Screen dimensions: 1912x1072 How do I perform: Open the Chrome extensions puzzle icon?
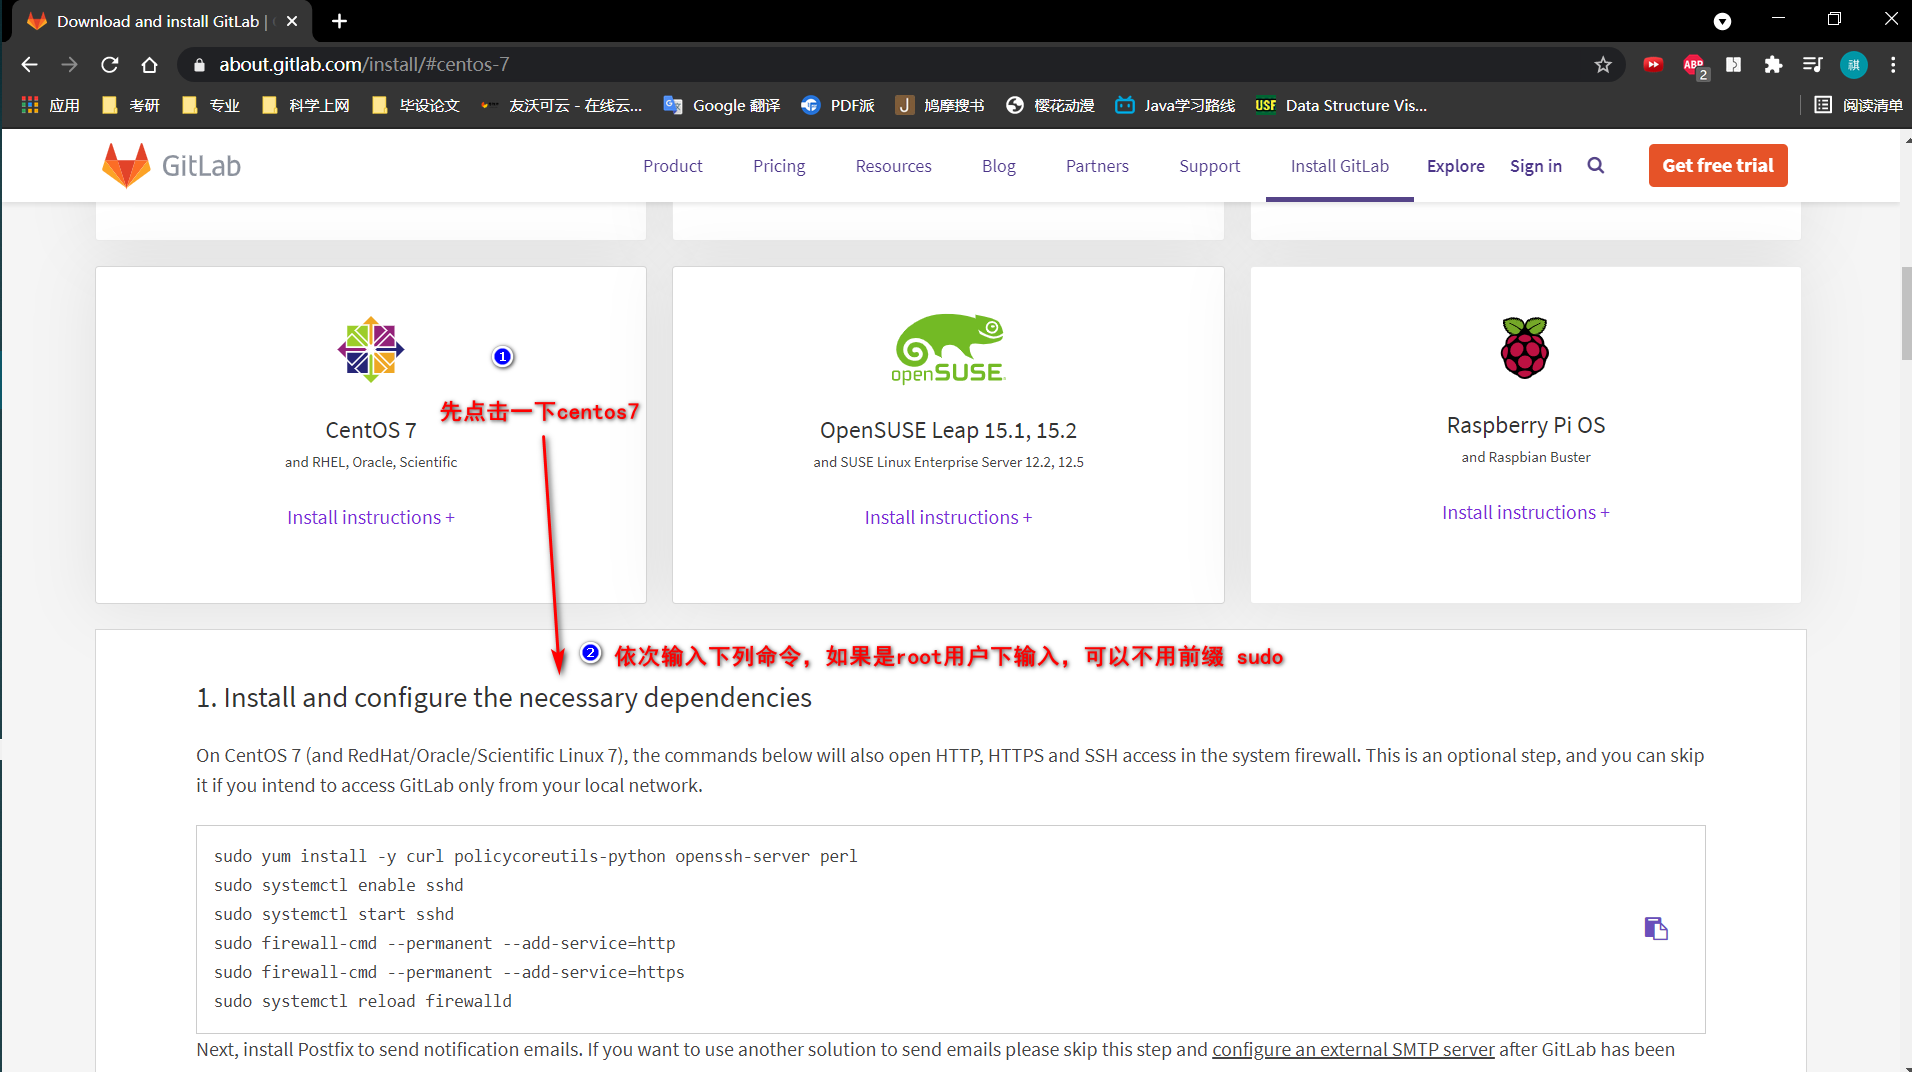(x=1774, y=64)
